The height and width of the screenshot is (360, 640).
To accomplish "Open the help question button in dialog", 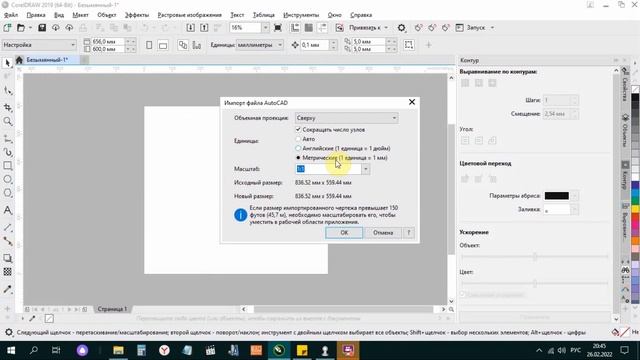I will [409, 233].
